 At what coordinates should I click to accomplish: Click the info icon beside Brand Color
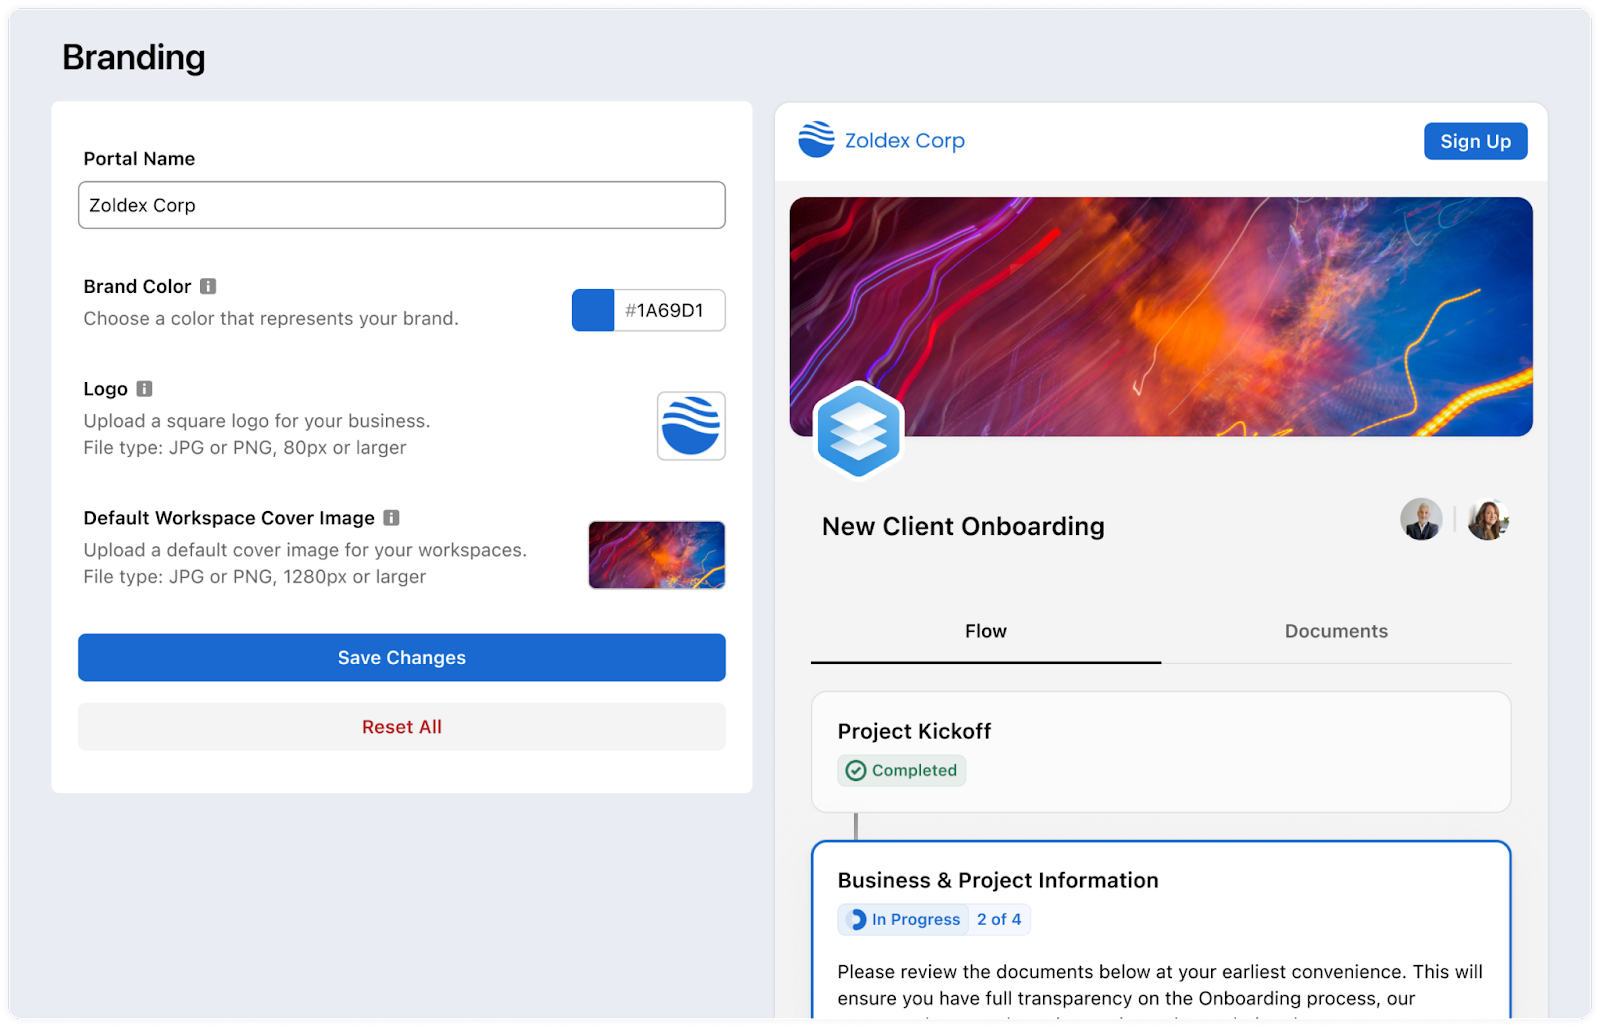tap(208, 286)
